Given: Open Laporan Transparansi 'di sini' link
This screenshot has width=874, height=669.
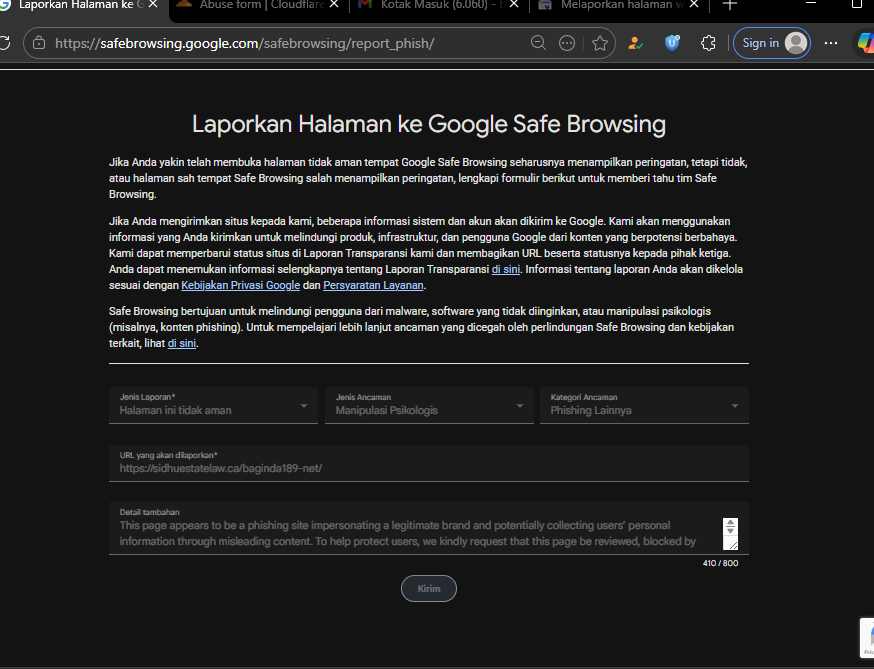Looking at the screenshot, I should click(506, 269).
